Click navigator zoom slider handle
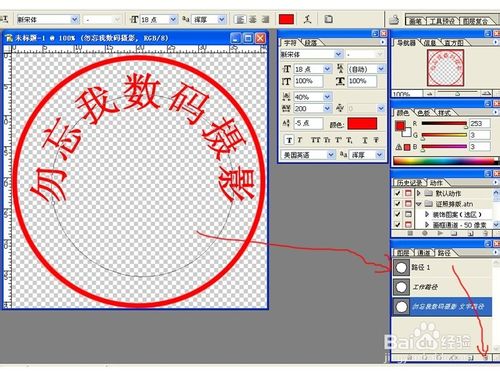Screen dimensions: 500x375 coord(458,94)
